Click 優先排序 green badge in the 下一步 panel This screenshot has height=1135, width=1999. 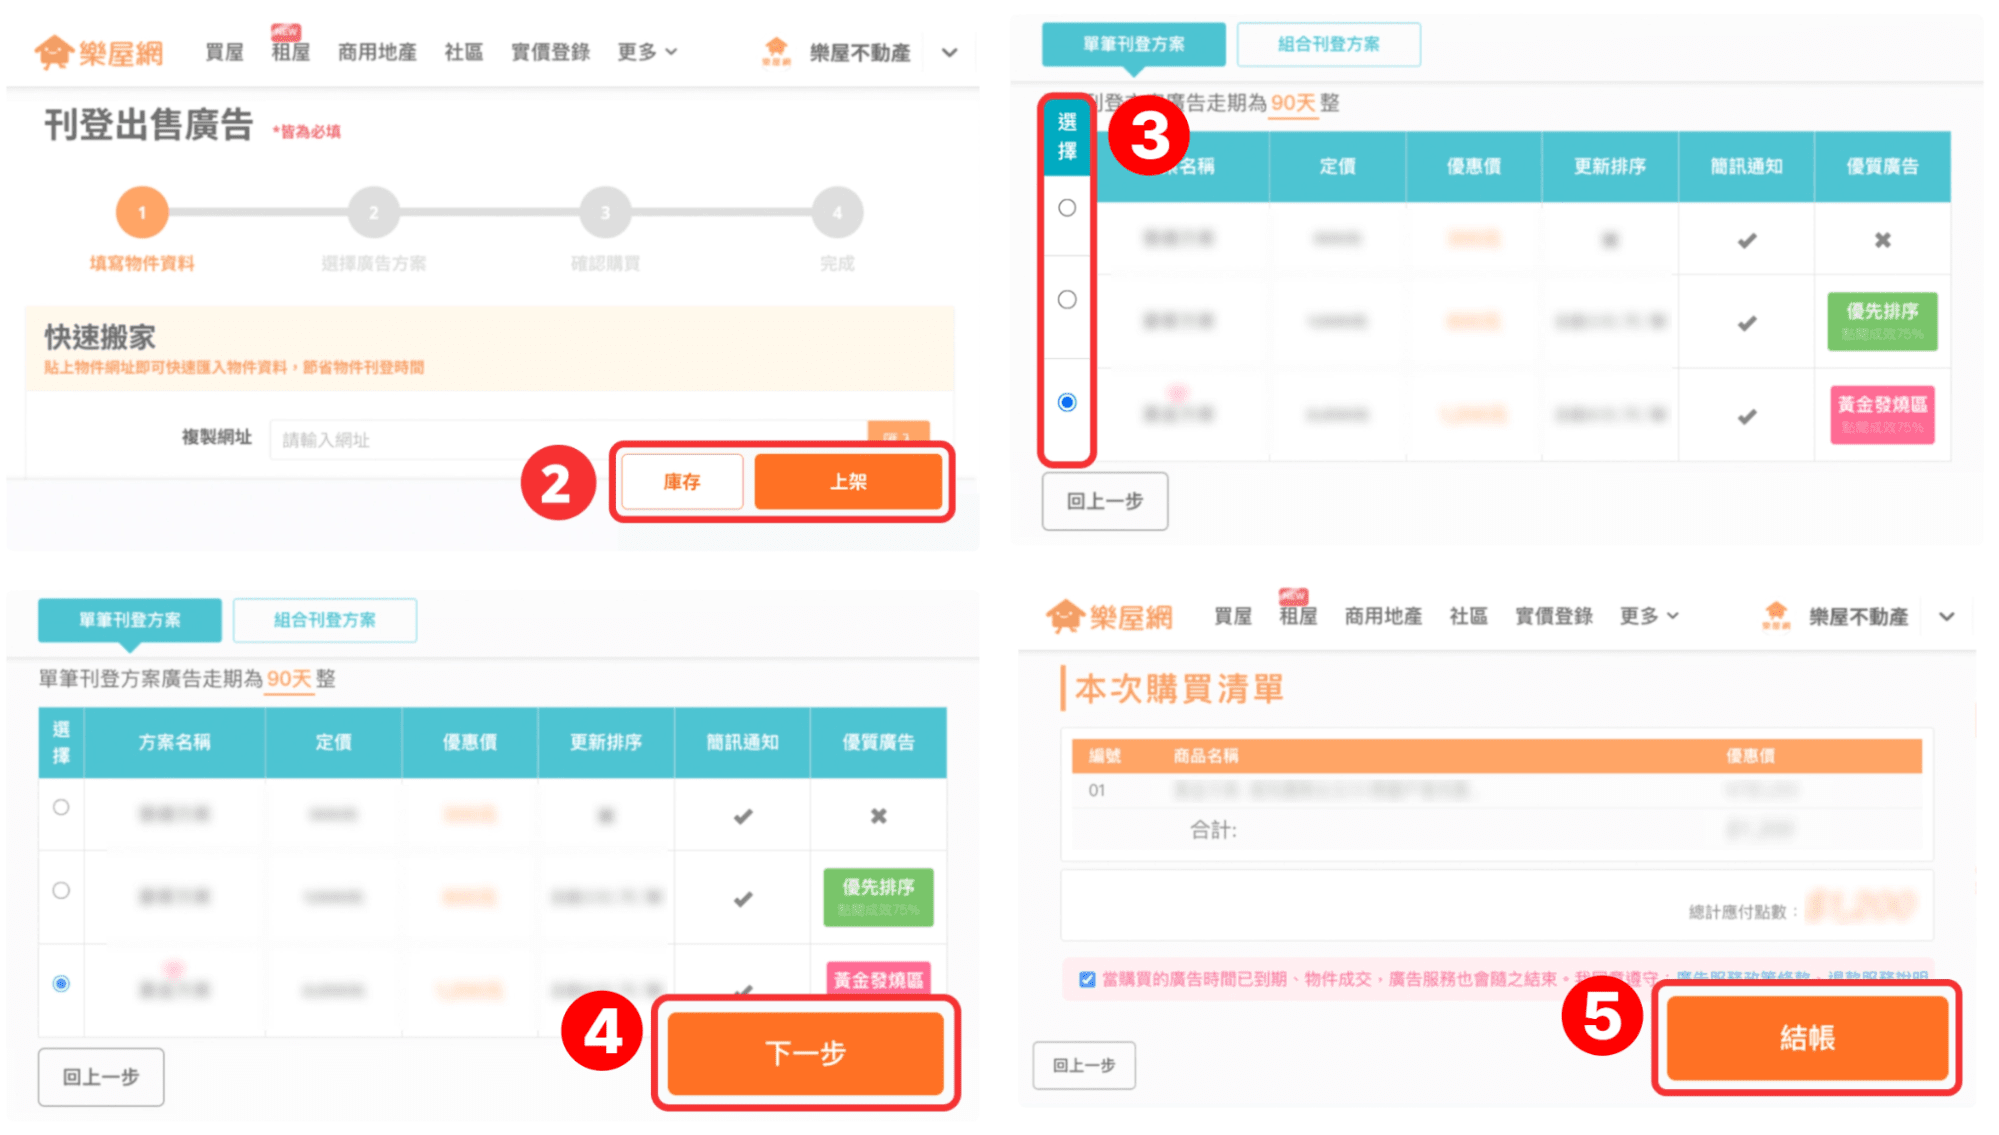pyautogui.click(x=878, y=897)
